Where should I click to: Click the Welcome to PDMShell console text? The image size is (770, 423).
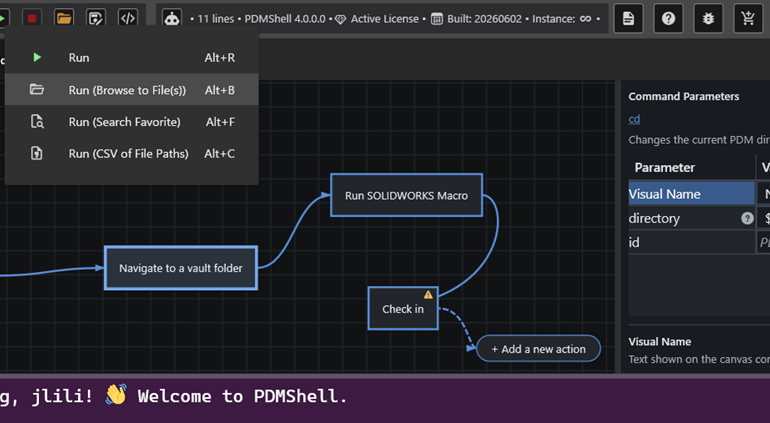pos(242,396)
